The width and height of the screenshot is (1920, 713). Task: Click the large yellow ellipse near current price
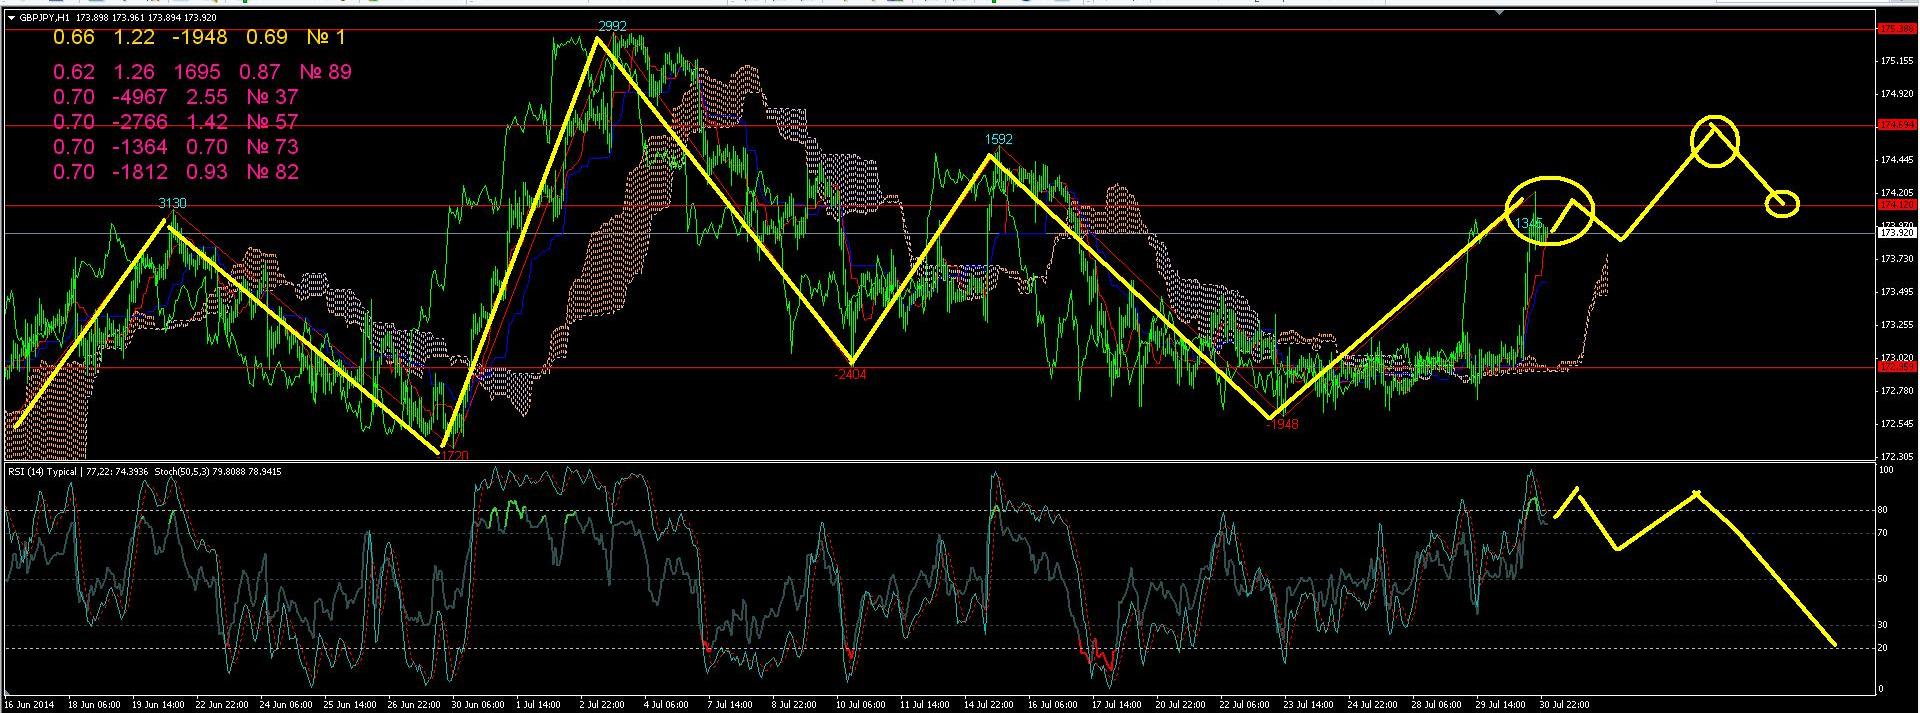tap(1550, 210)
